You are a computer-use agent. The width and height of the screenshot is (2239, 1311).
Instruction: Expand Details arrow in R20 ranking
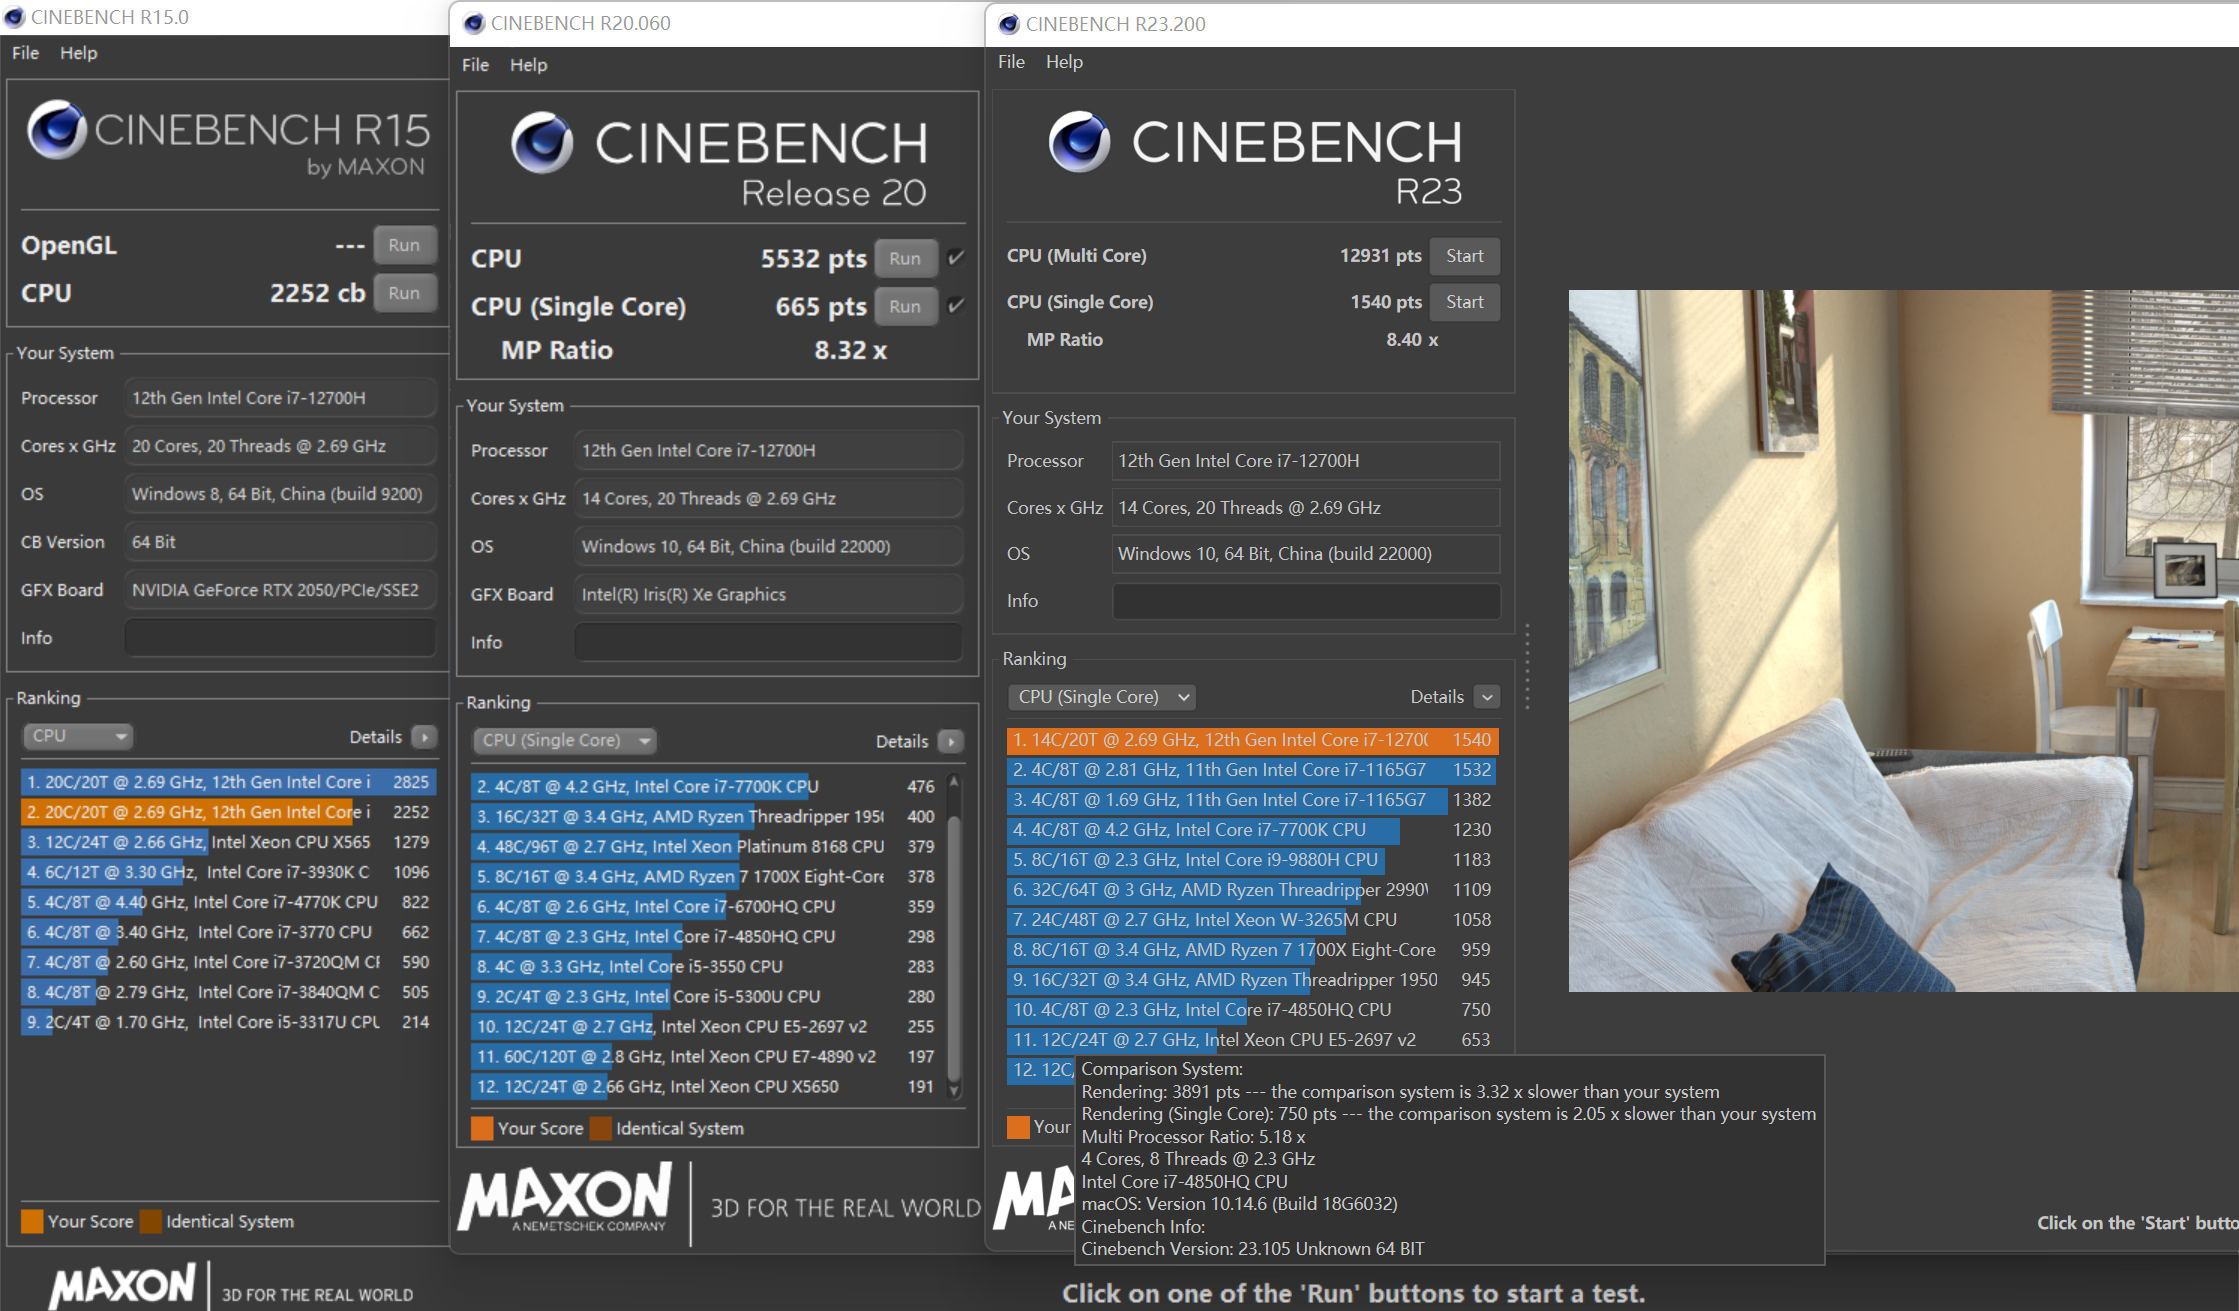click(951, 741)
